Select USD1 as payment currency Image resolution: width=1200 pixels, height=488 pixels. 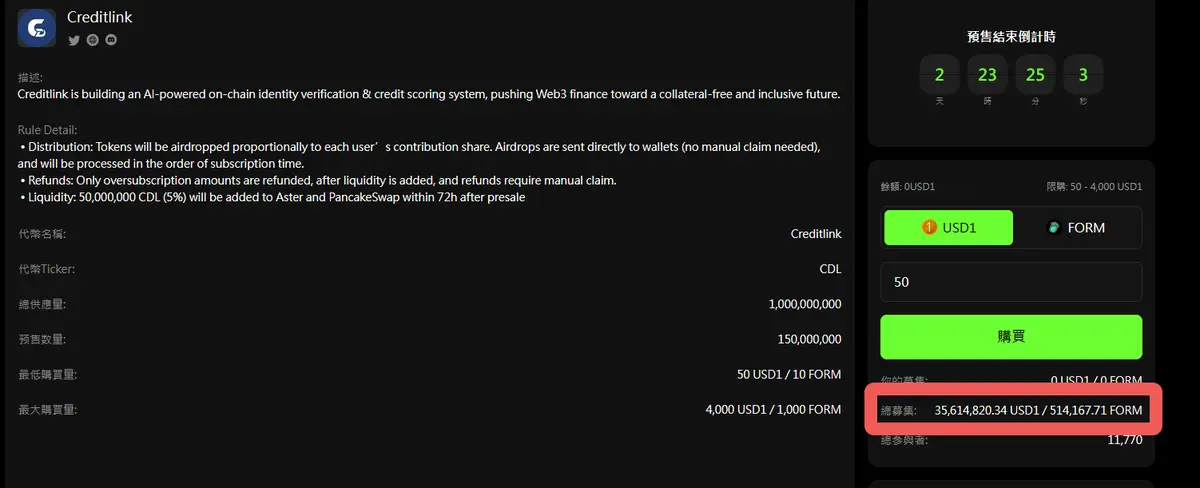pyautogui.click(x=948, y=228)
